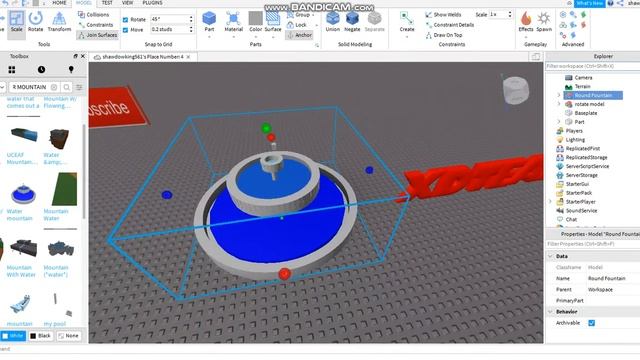Screen dimensions: 640x360
Task: Open the Part dropdown arrow
Action: point(209,37)
